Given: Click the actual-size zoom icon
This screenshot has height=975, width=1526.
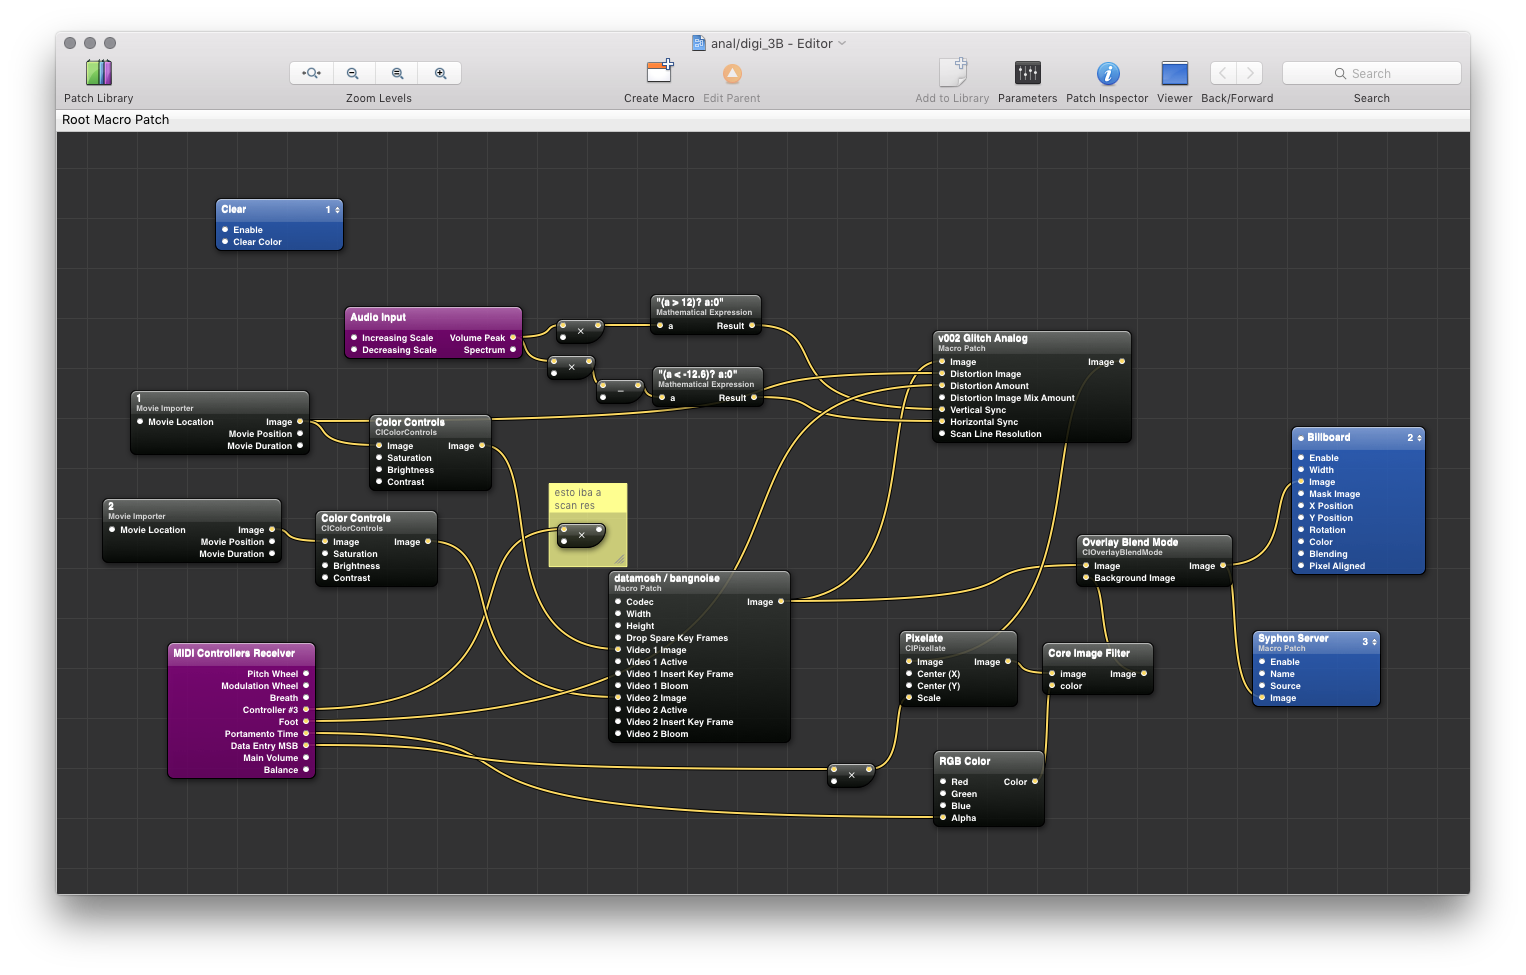Looking at the screenshot, I should (397, 73).
